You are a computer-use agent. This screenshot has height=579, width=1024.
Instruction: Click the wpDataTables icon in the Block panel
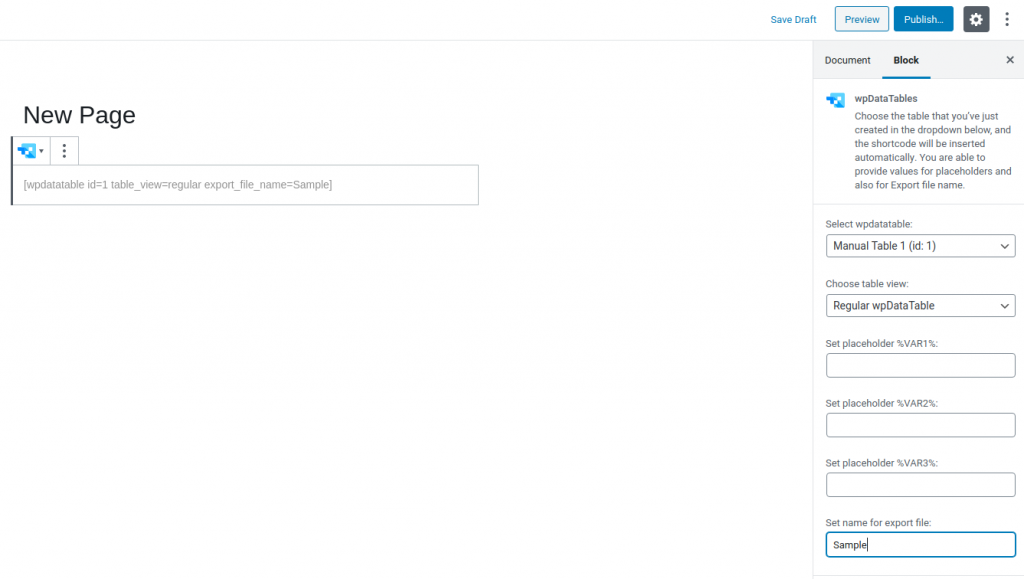point(835,99)
